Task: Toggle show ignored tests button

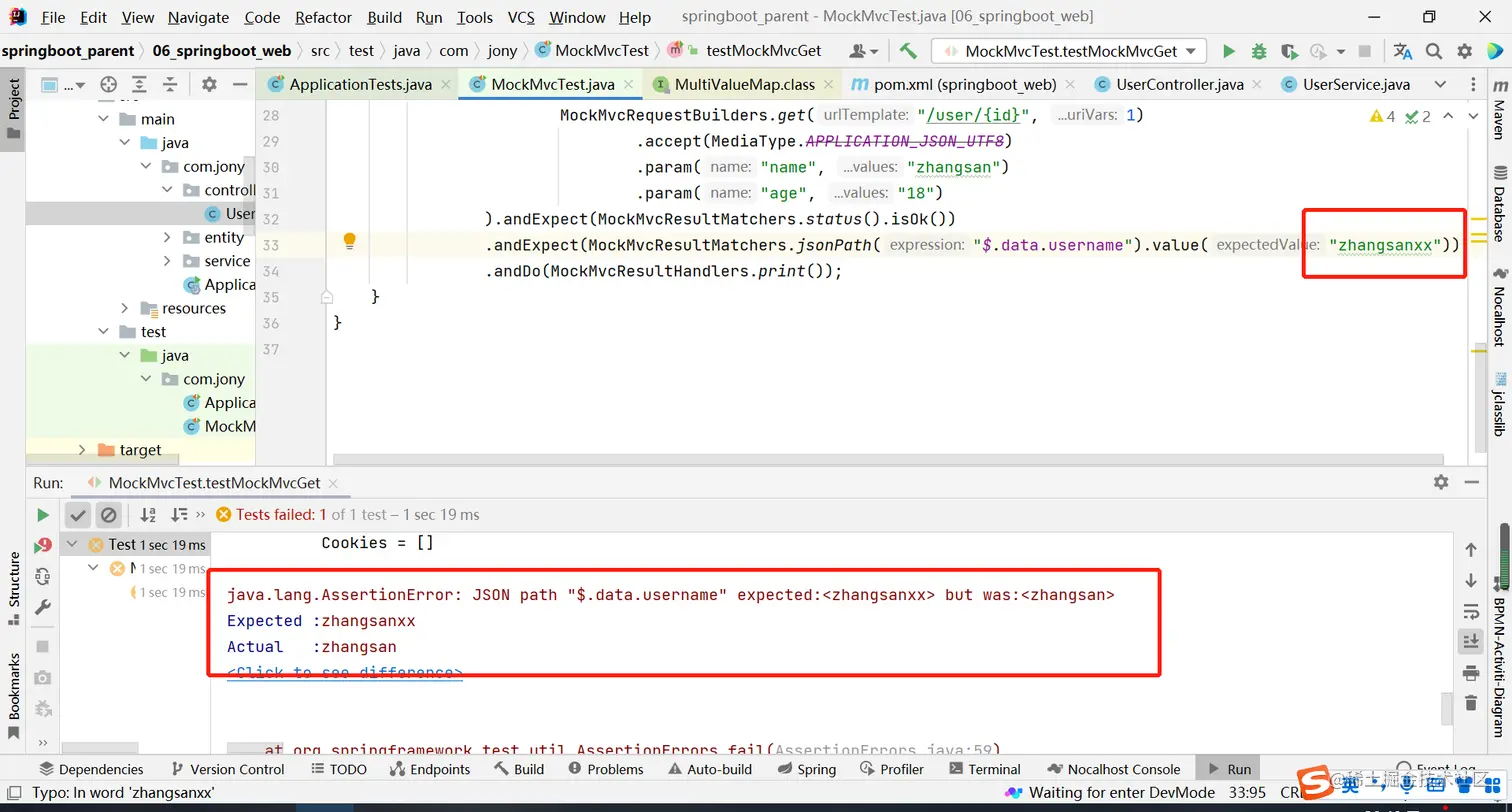Action: pos(108,515)
